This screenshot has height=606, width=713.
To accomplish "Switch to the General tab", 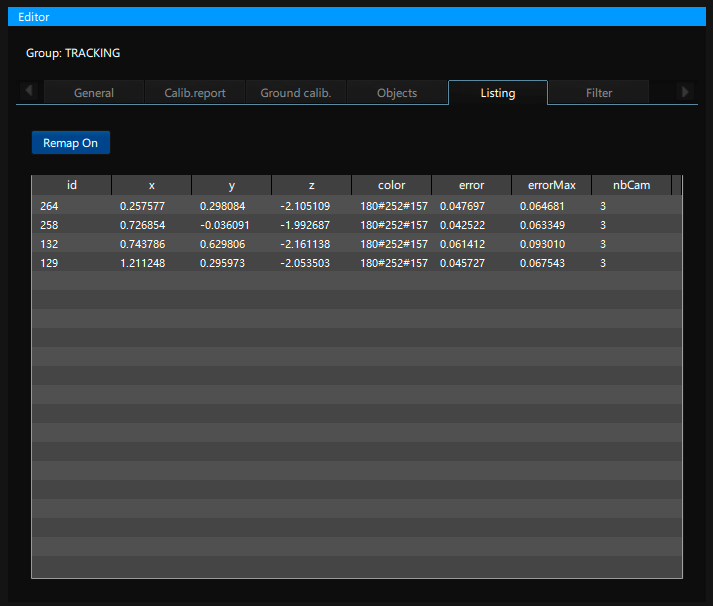I will tap(94, 93).
